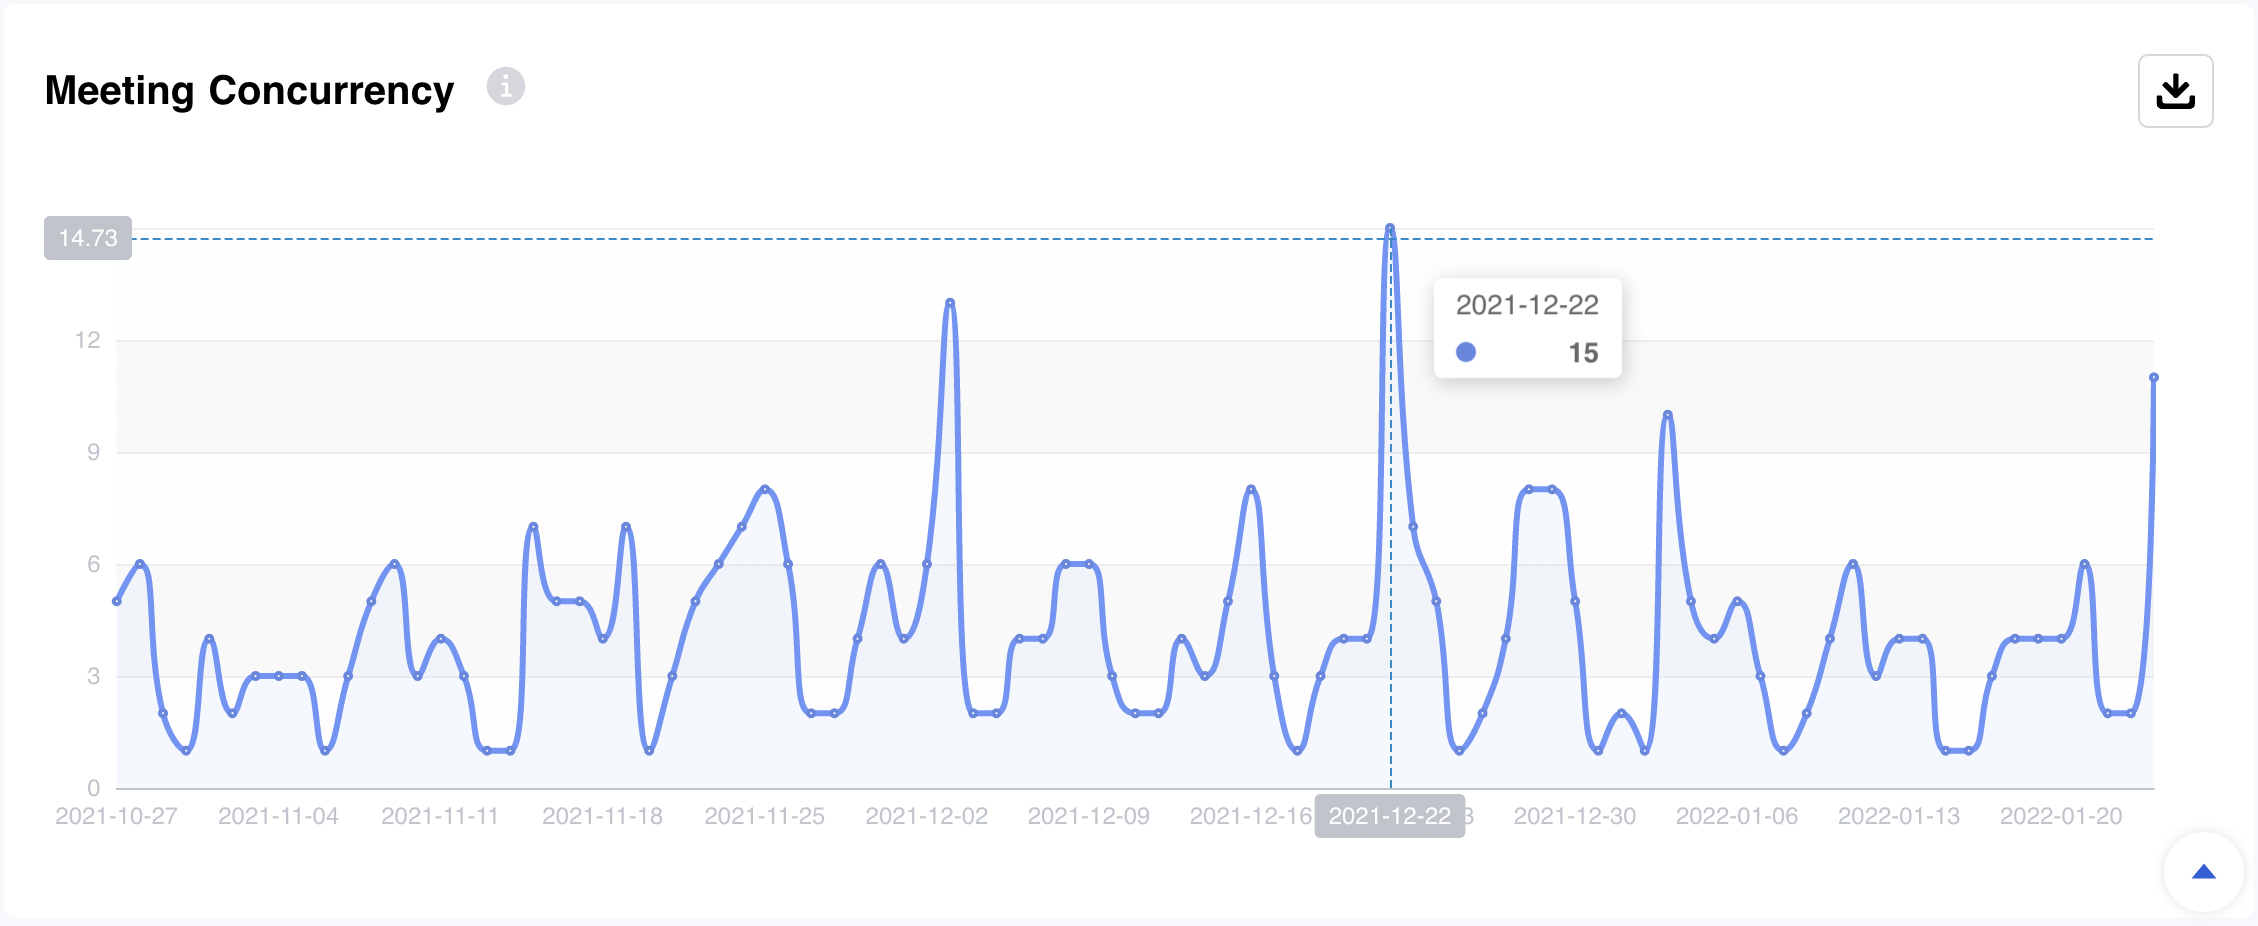This screenshot has height=926, width=2258.
Task: Select the last data point at the chart's right edge
Action: point(2153,378)
